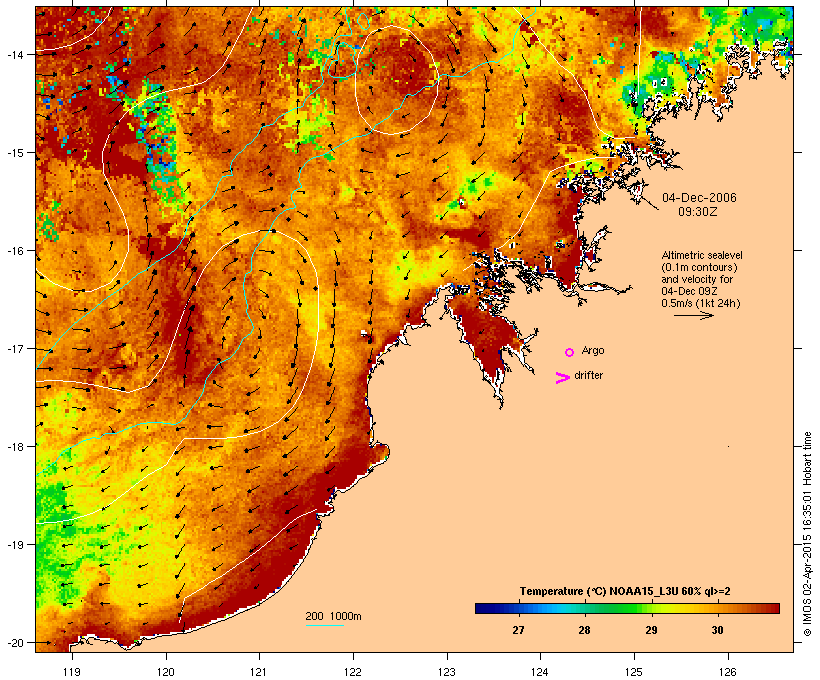
Task: Click the 'Temperature (°C) NOAA15_L3U 60% ql>=2' title
Action: point(625,591)
